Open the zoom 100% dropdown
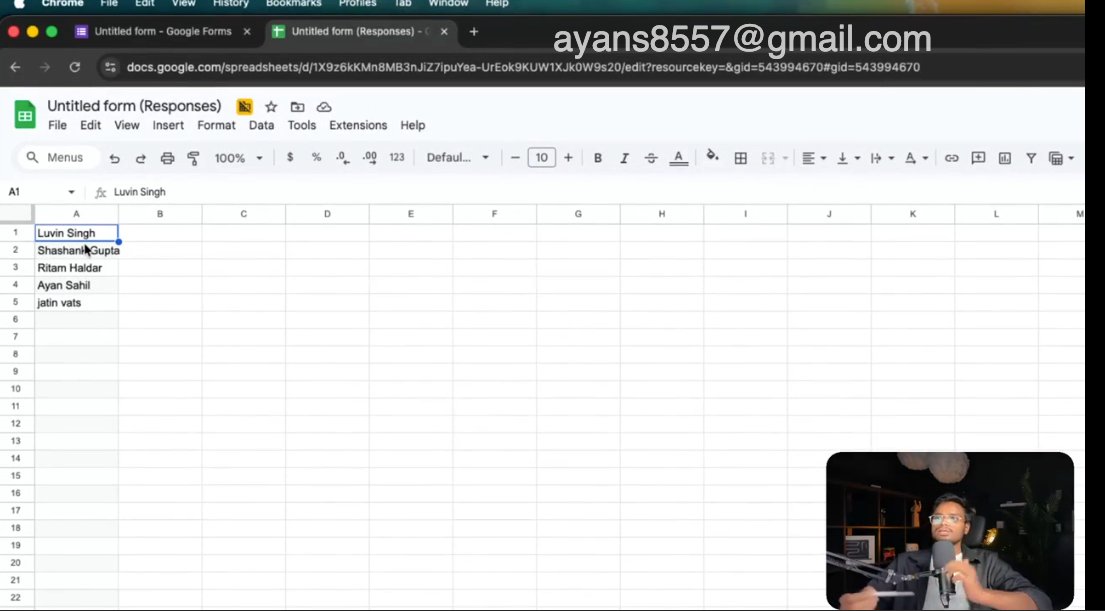 coord(238,158)
